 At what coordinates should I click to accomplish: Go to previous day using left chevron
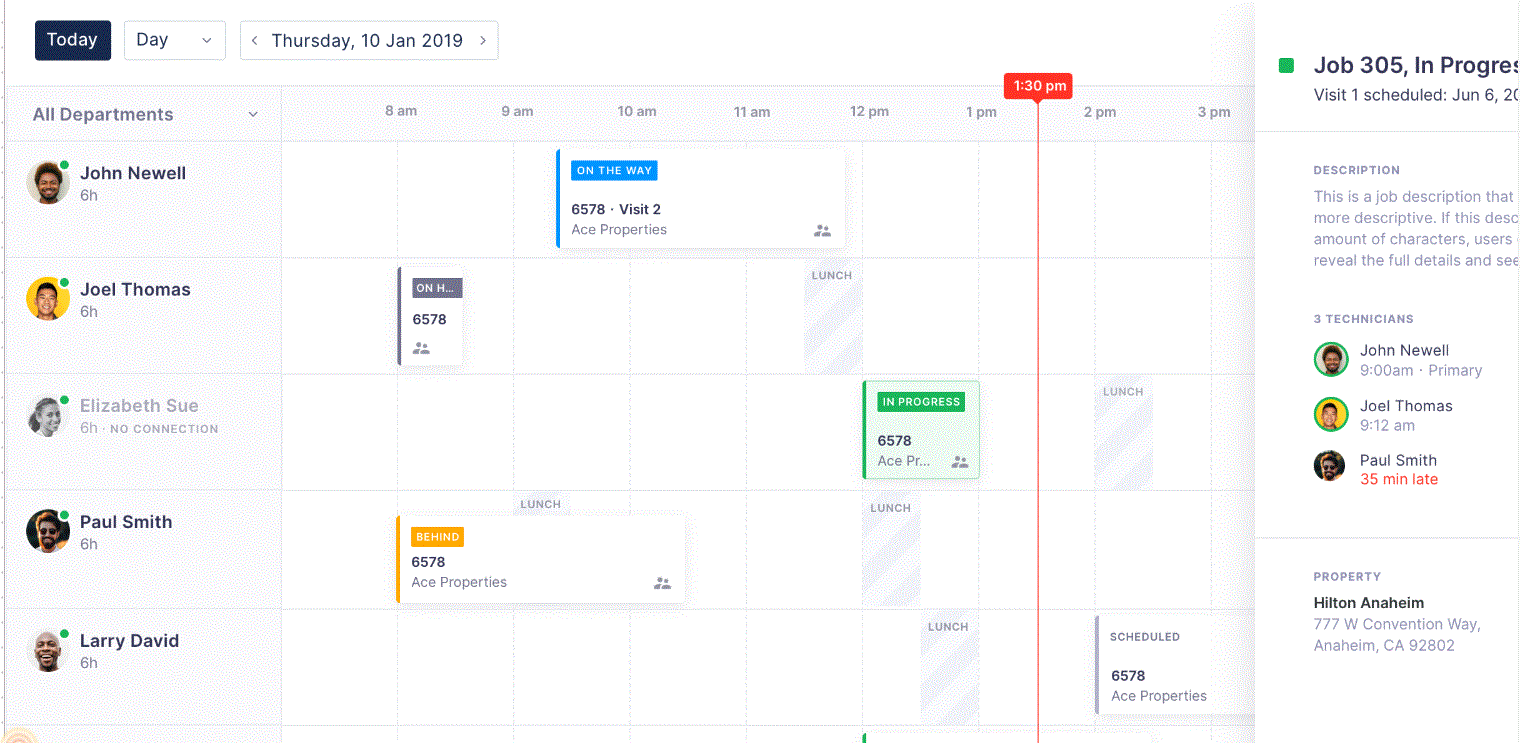(x=255, y=41)
